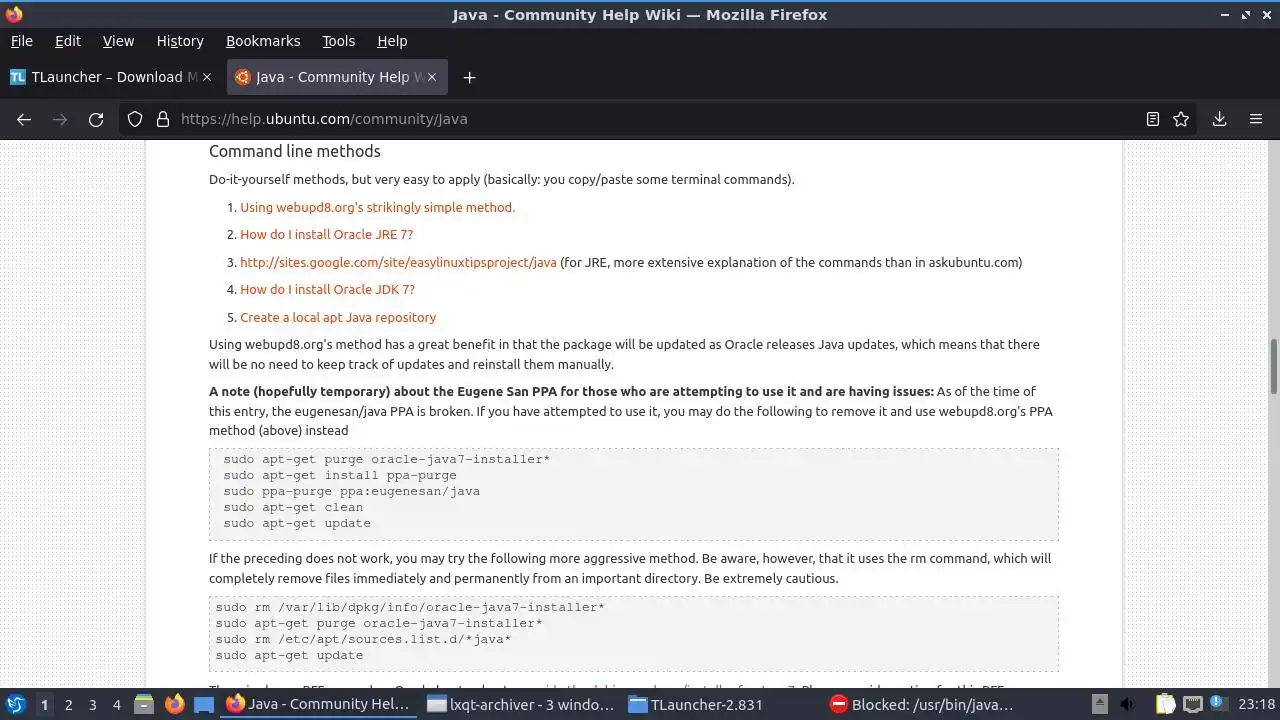Viewport: 1280px width, 720px height.
Task: Click the forward navigation arrow
Action: coord(60,119)
